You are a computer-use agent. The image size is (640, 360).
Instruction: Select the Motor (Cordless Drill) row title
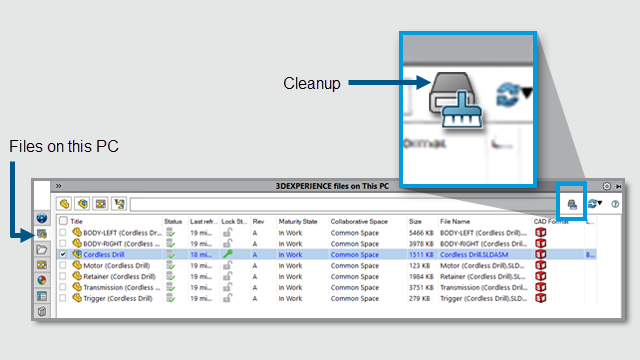point(116,265)
